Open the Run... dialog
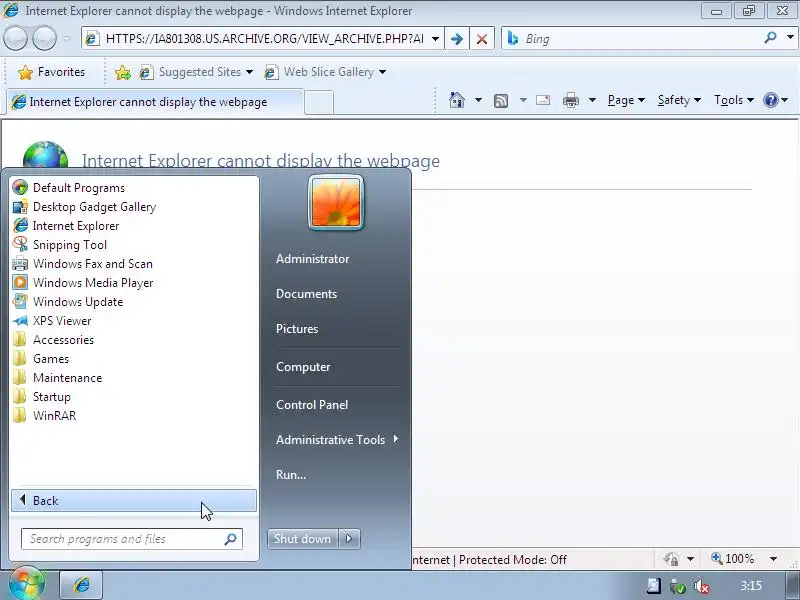 coord(291,474)
